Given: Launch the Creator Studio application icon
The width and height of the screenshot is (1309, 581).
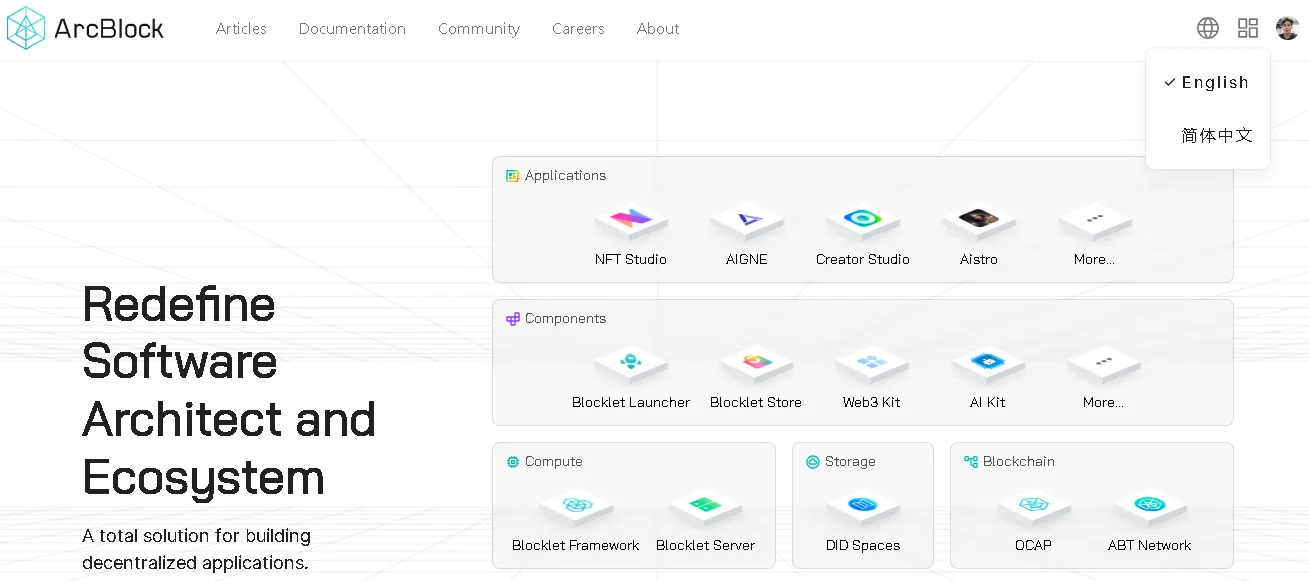Looking at the screenshot, I should (x=862, y=221).
